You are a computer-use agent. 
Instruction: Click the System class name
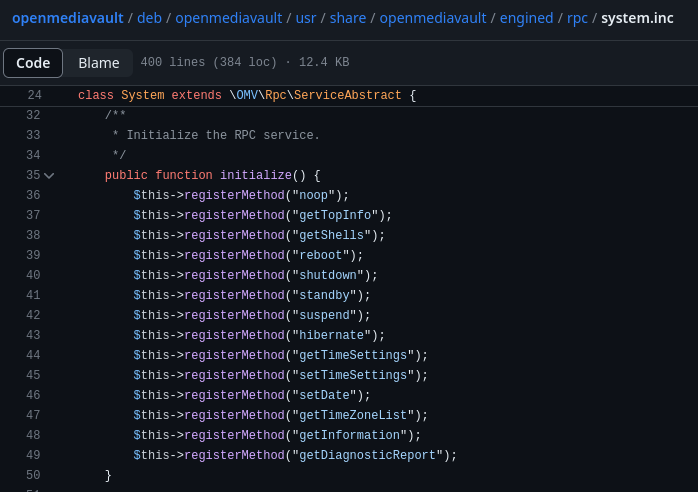coord(143,95)
